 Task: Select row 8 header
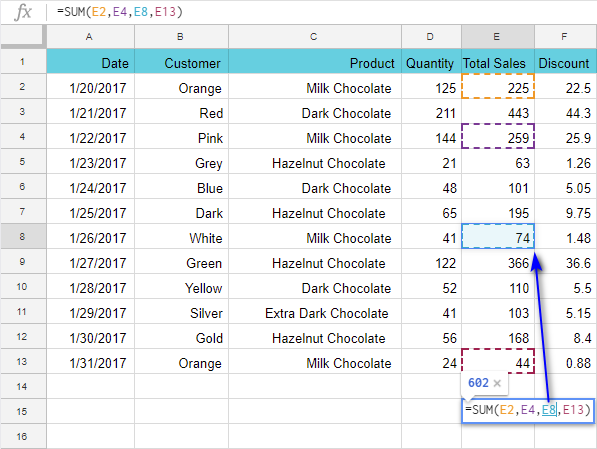tap(23, 236)
